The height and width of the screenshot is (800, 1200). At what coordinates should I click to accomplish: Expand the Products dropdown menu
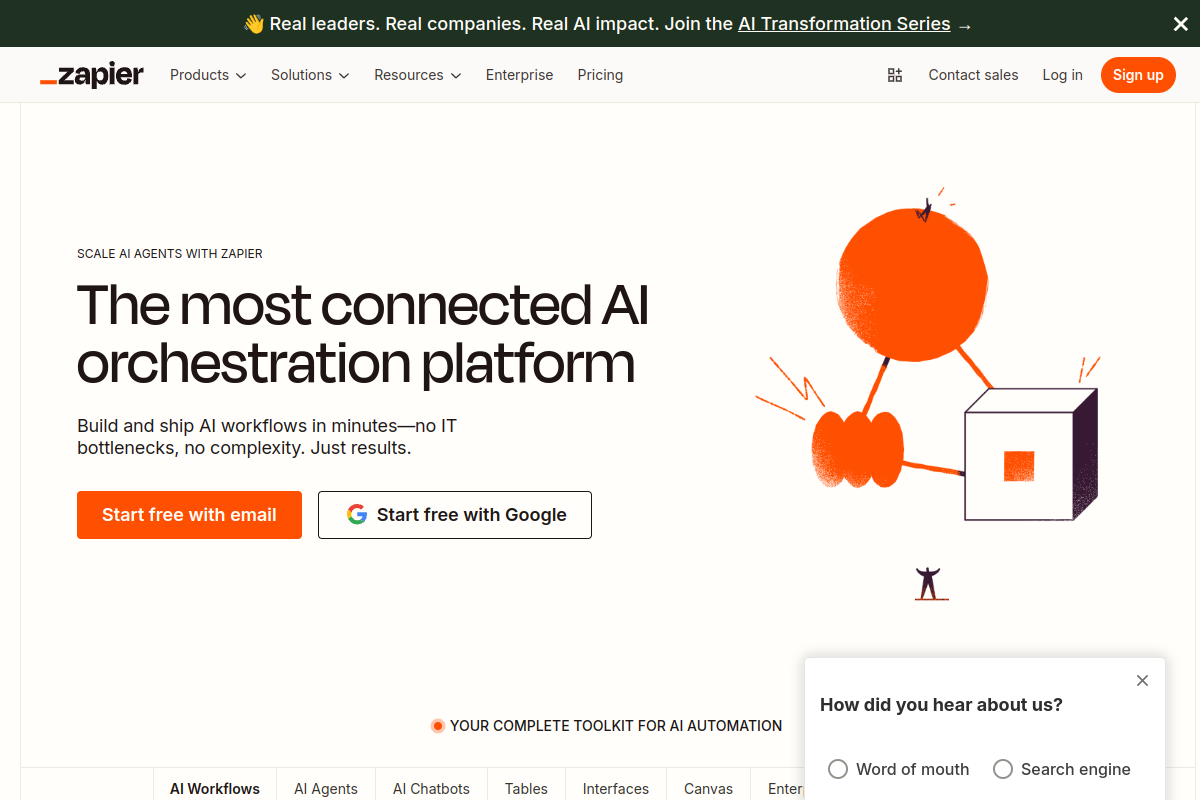207,74
